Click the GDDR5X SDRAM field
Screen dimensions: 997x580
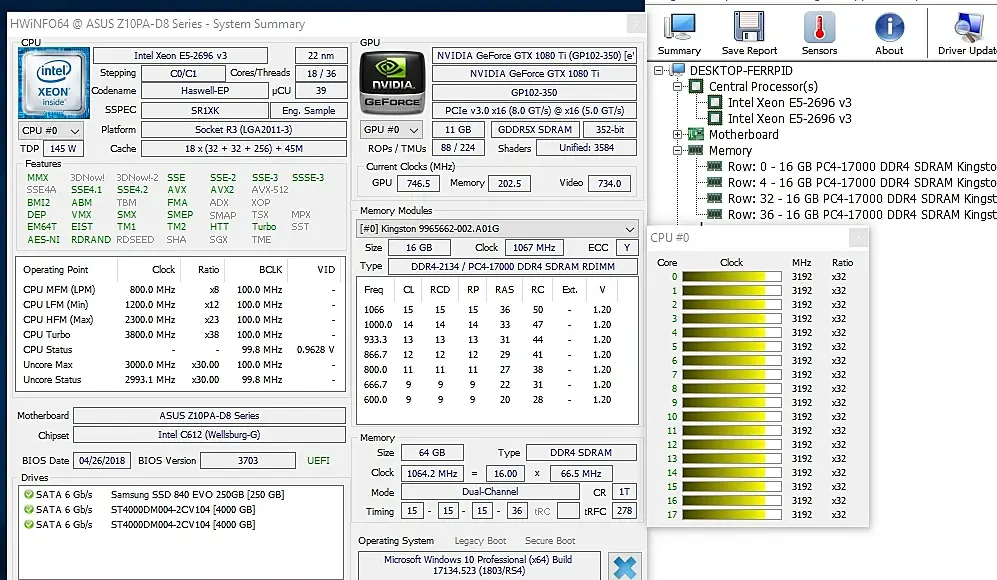535,130
